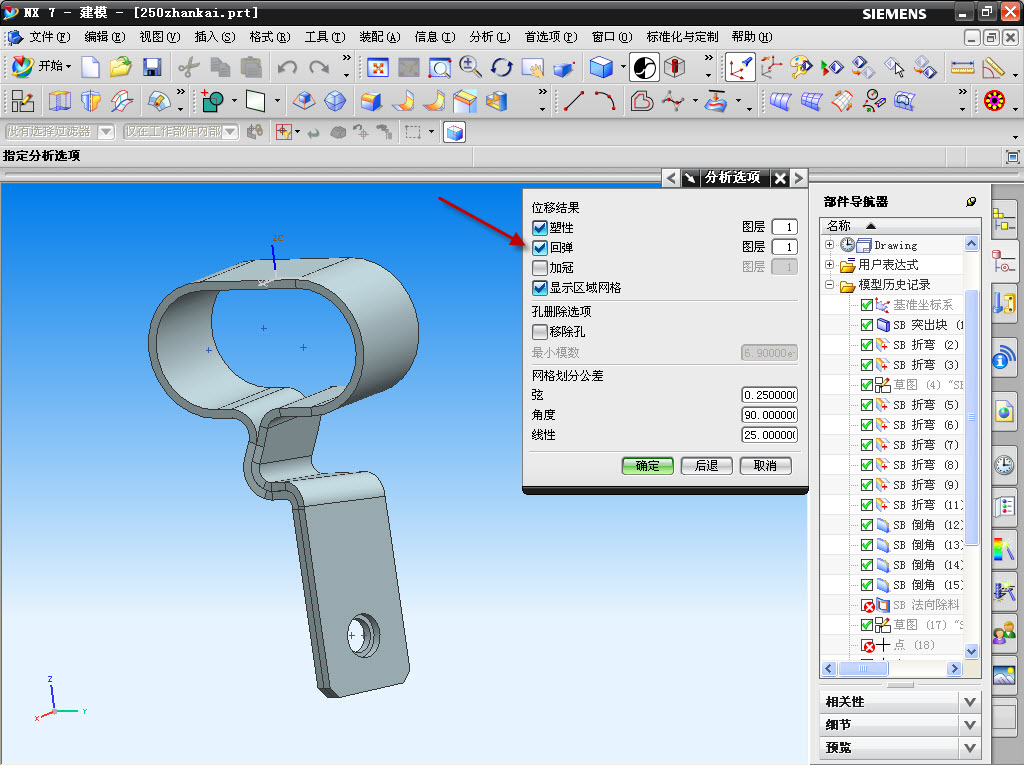This screenshot has height=766, width=1024.
Task: Open the assembly navigator sidebar icon
Action: pos(1004,220)
